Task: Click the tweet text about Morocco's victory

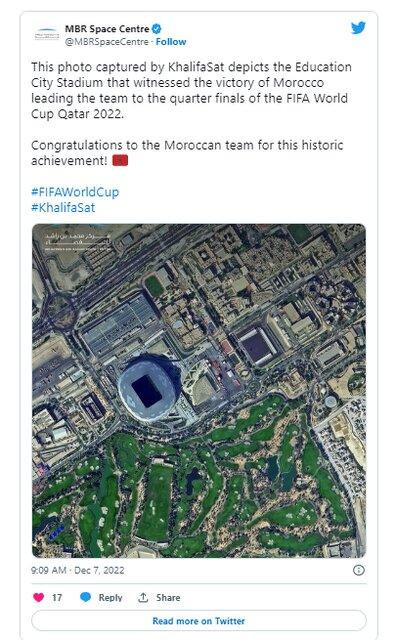Action: (191, 90)
